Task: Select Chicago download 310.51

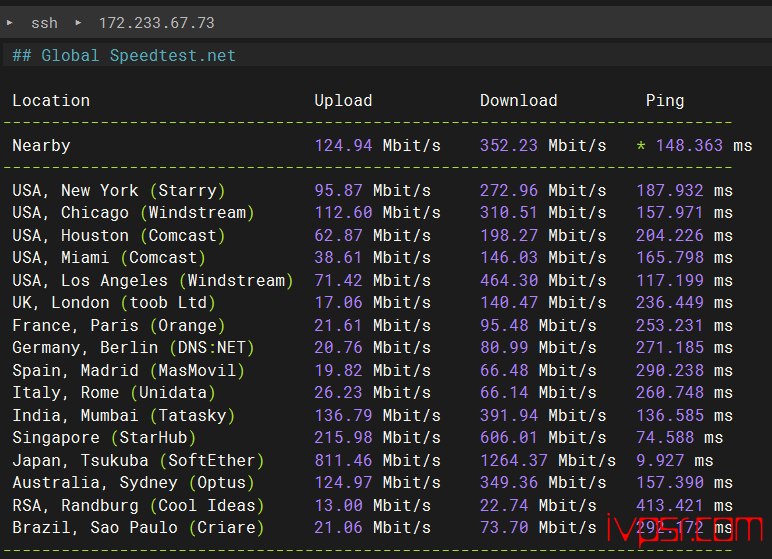Action: coord(509,213)
